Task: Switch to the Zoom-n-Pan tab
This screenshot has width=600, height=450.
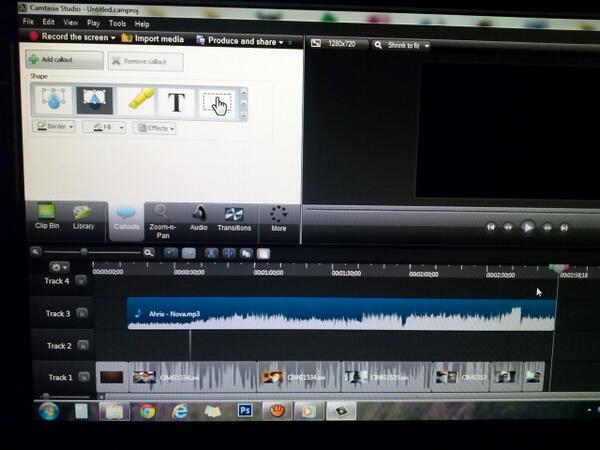Action: coord(163,222)
